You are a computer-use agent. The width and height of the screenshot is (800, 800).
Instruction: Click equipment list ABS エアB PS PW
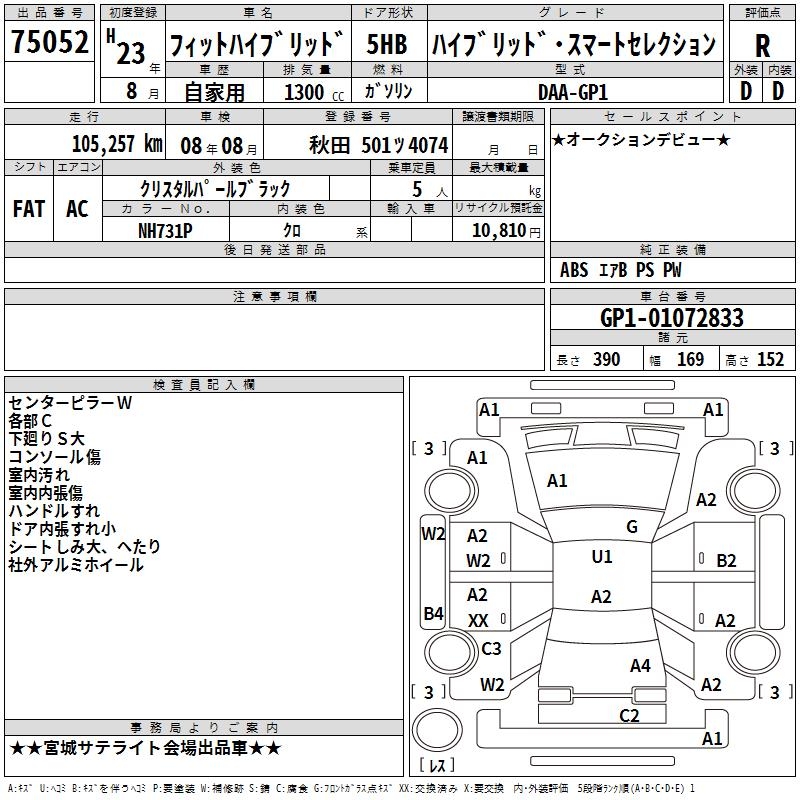pyautogui.click(x=620, y=270)
